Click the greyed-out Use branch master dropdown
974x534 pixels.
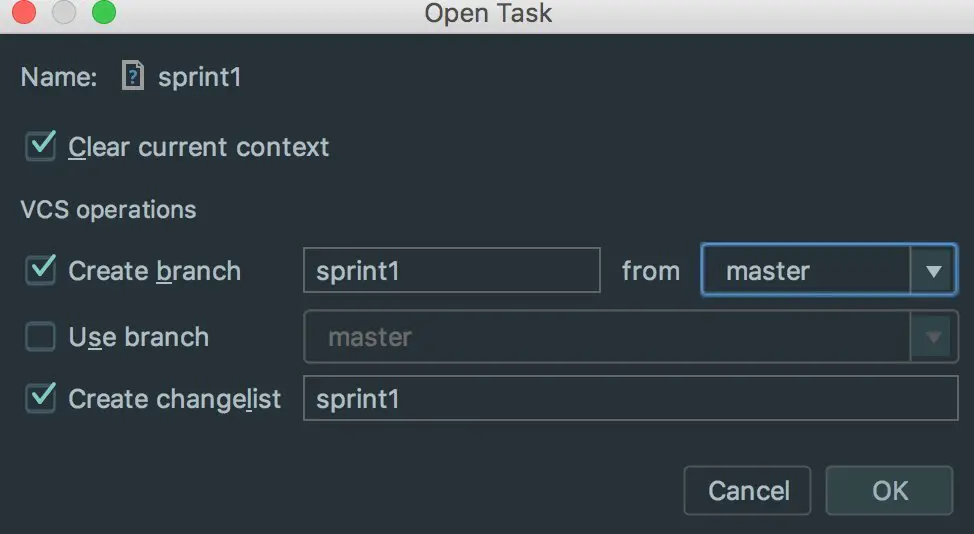coord(606,337)
